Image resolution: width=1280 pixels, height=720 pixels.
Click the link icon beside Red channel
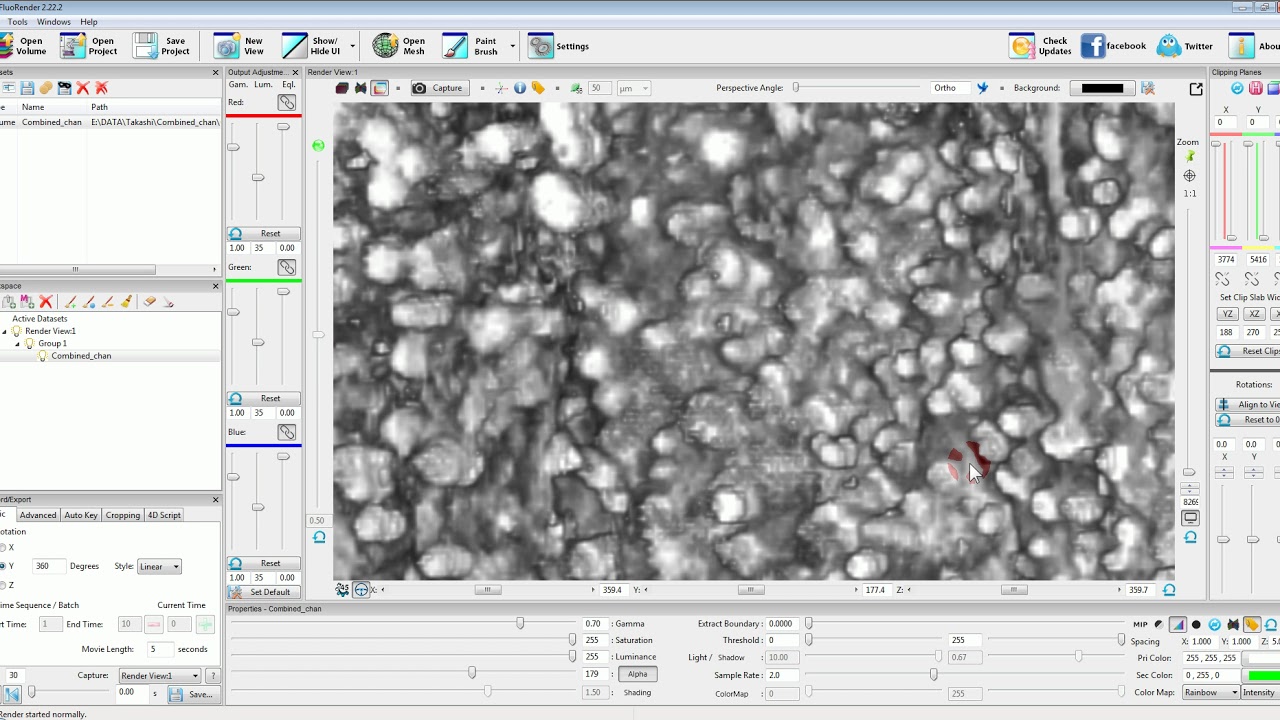(x=287, y=103)
